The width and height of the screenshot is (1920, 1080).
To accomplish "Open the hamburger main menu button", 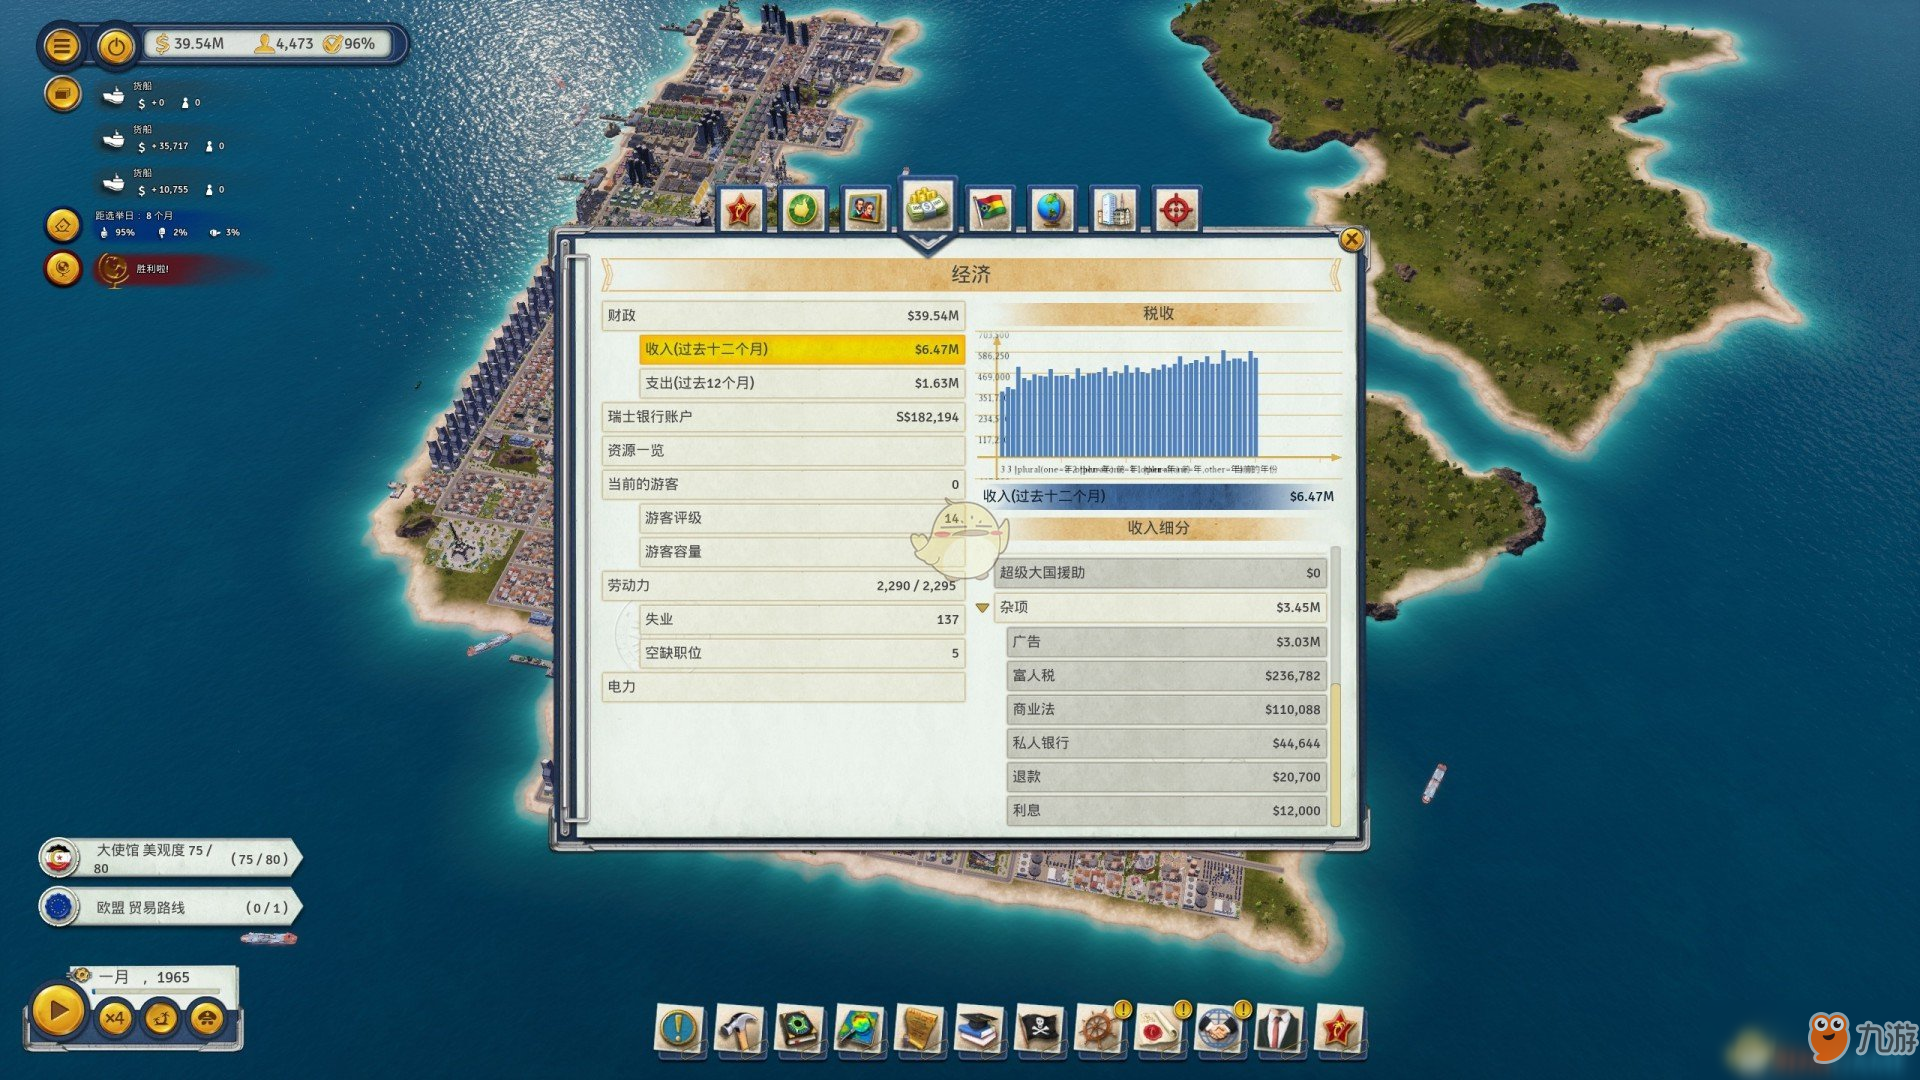I will coord(62,46).
